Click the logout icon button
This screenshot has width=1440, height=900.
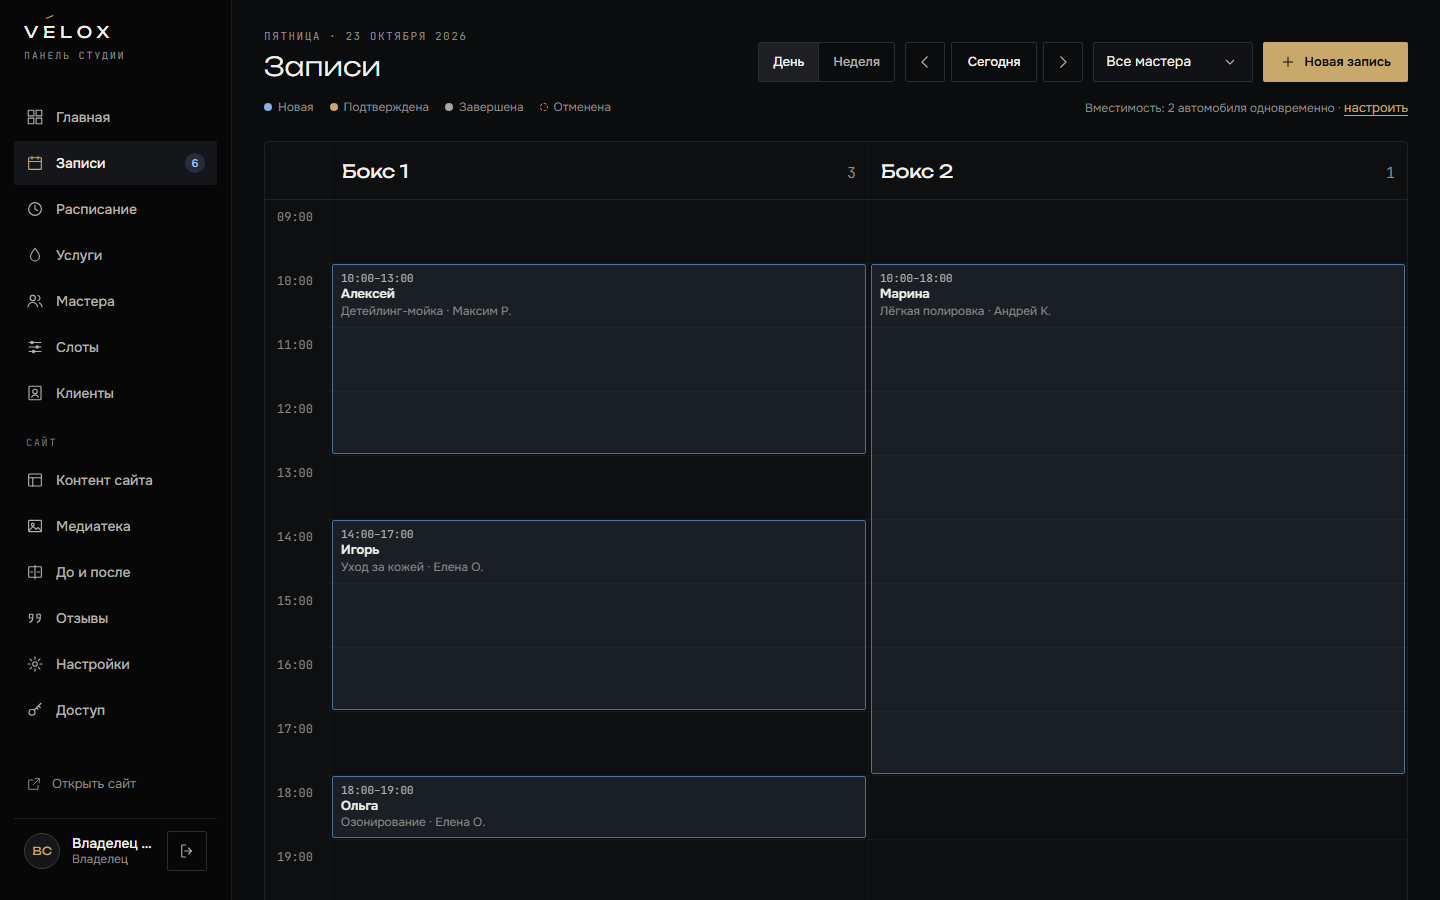point(187,851)
